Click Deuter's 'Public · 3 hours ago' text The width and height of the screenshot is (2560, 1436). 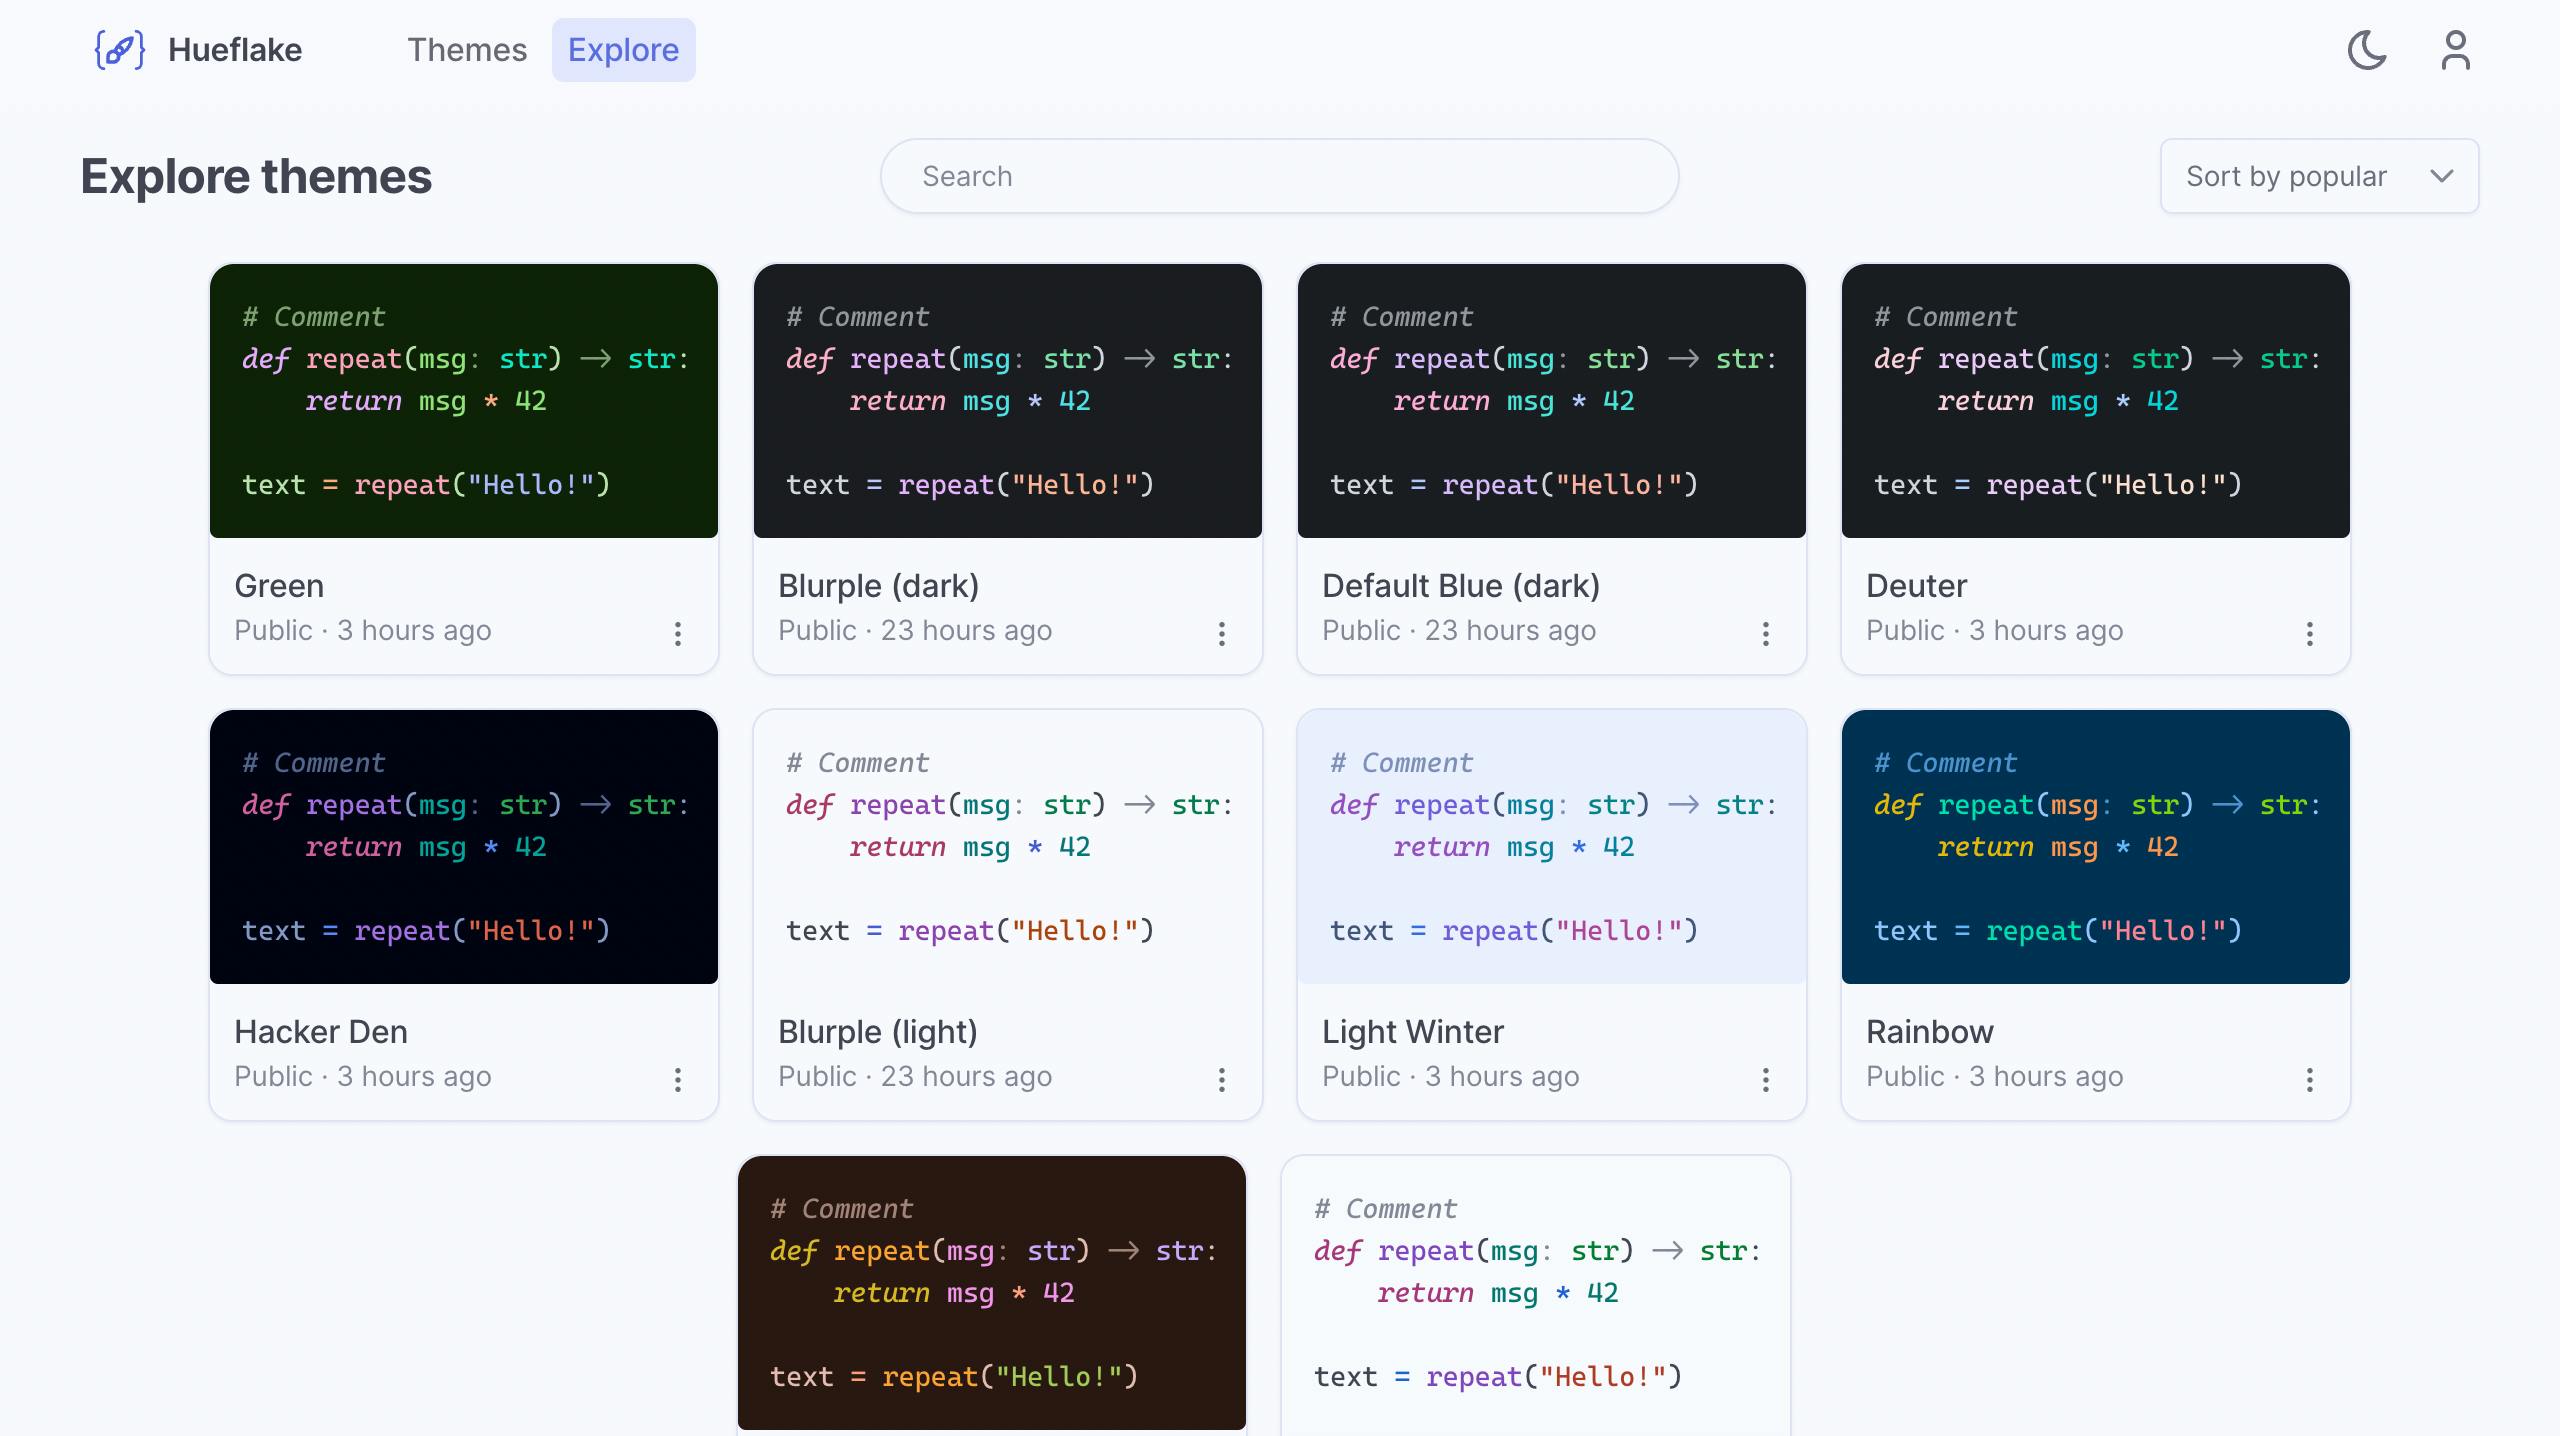click(x=1995, y=630)
